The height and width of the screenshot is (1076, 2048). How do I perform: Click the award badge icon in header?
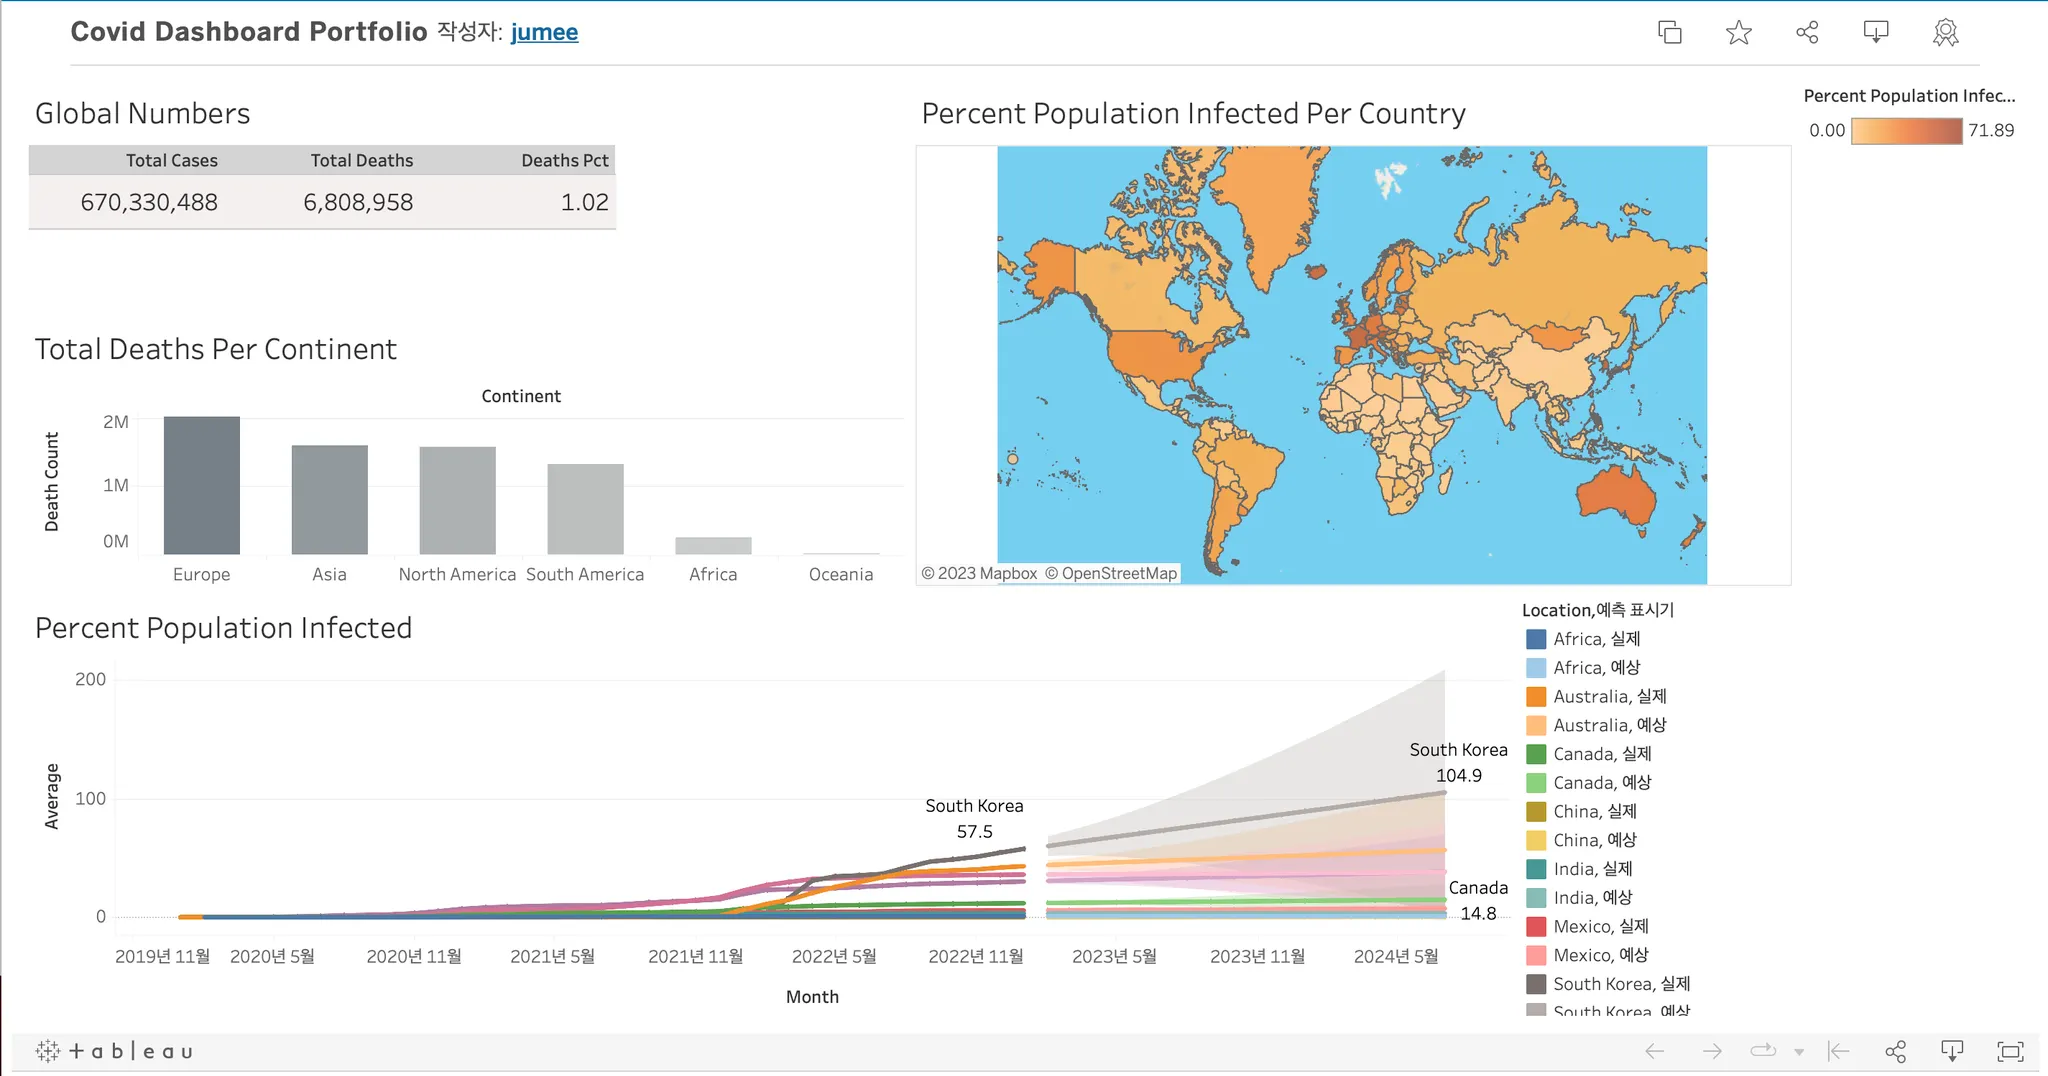1945,32
